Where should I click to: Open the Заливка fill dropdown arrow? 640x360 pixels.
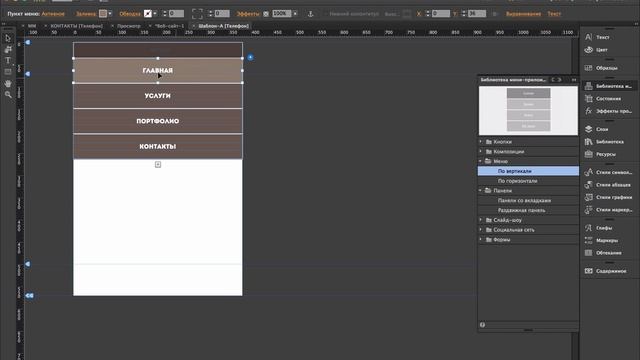(110, 14)
